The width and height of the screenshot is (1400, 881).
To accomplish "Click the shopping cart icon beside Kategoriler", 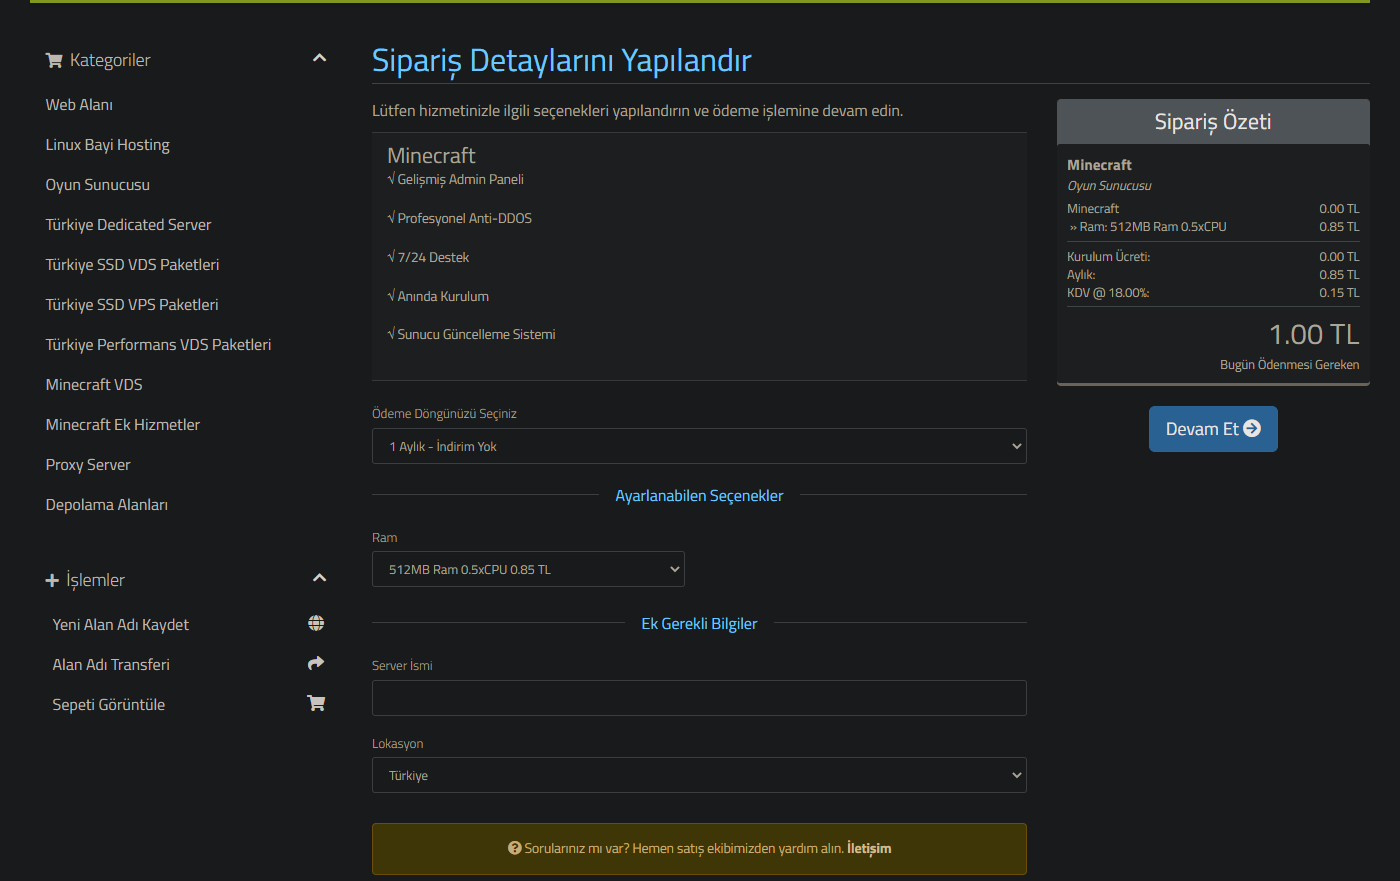I will click(54, 61).
